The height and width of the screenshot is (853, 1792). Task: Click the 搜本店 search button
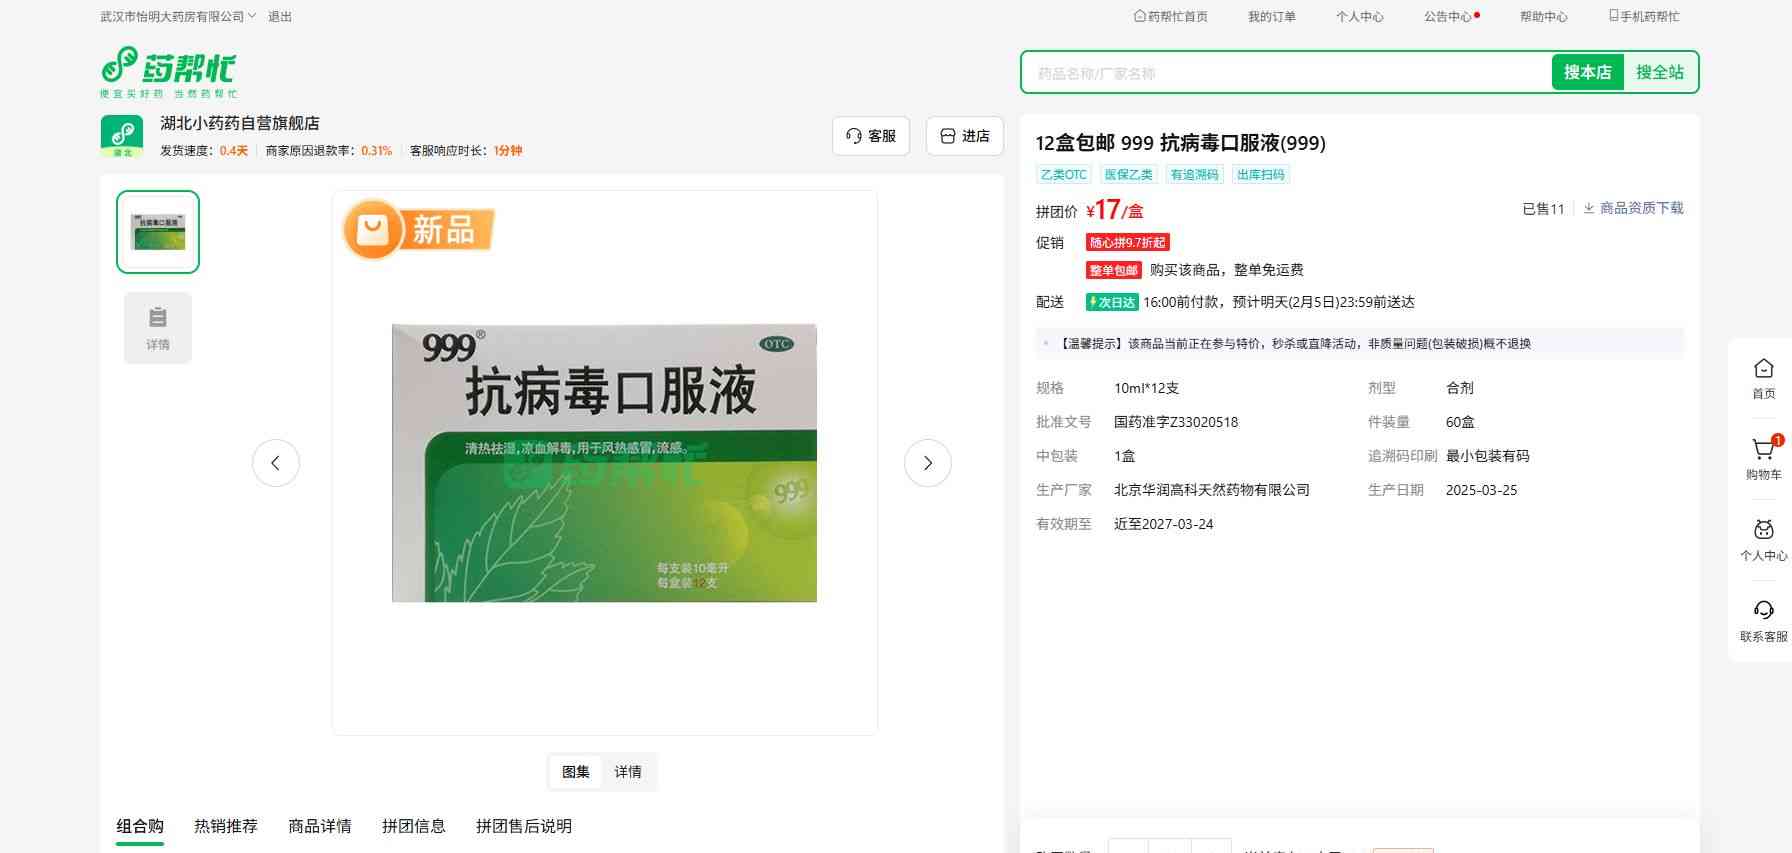tap(1587, 72)
